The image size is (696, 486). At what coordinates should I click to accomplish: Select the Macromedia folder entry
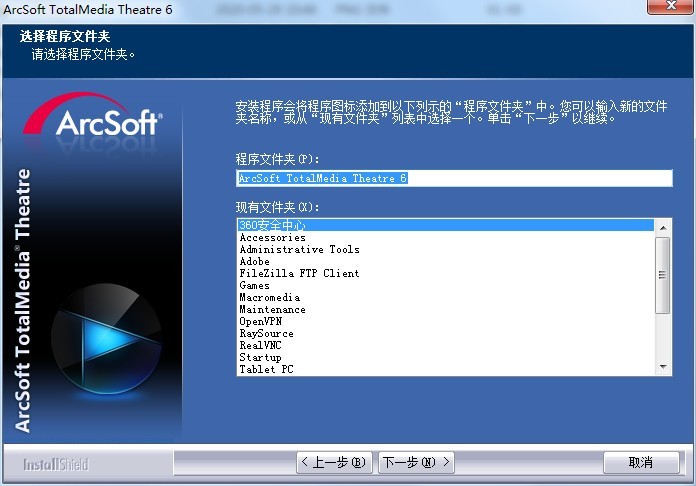click(445, 297)
